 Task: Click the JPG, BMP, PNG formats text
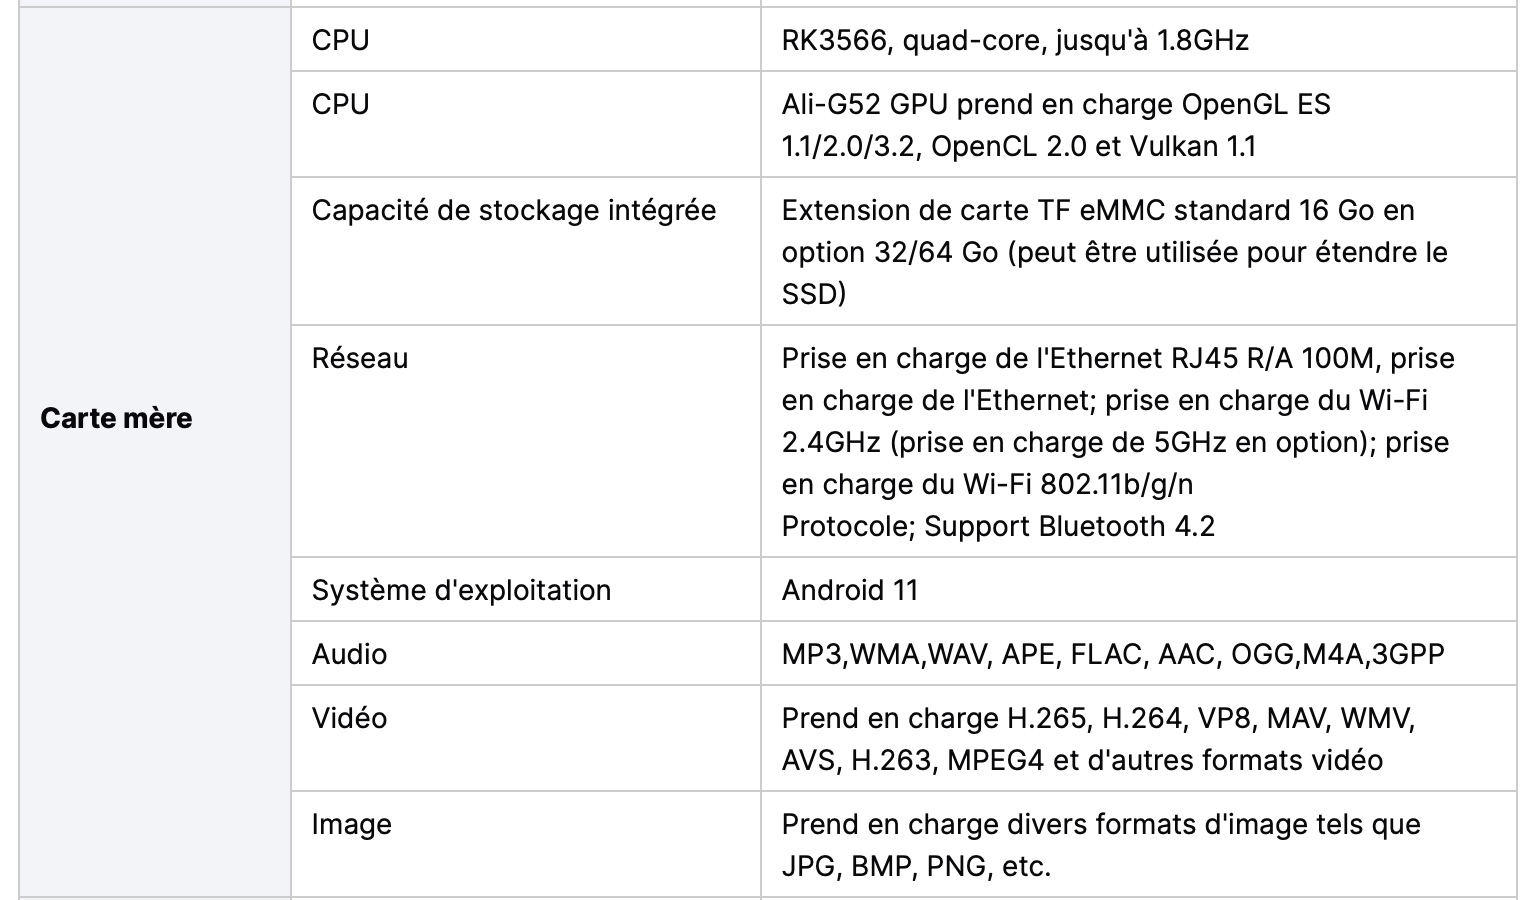[x=917, y=866]
